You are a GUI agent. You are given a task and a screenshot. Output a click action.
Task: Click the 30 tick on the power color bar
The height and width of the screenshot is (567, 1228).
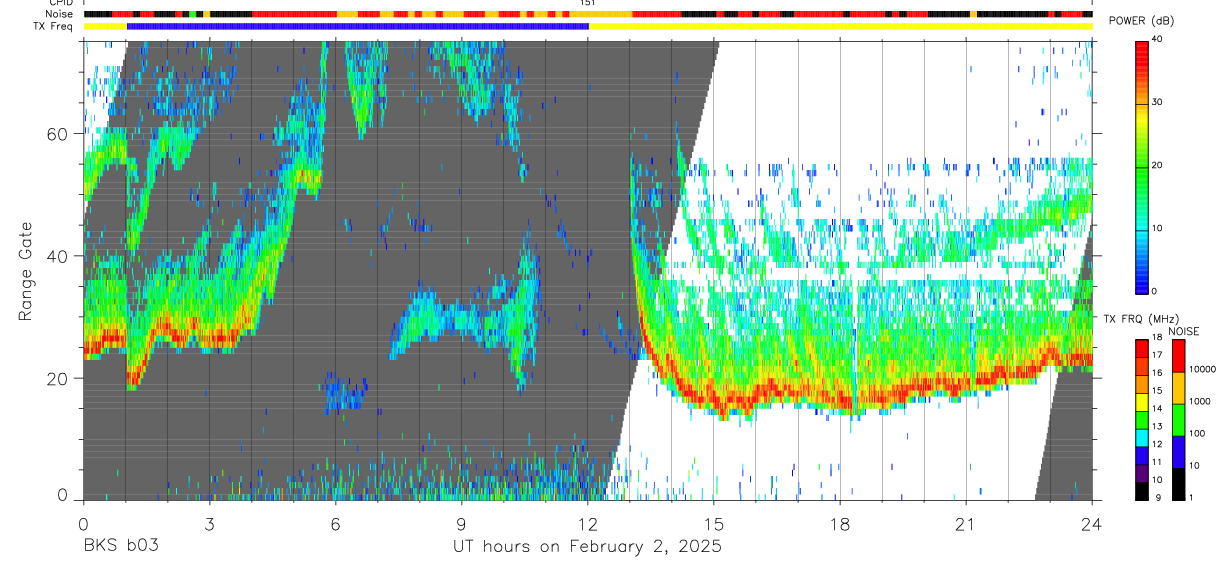(1158, 102)
